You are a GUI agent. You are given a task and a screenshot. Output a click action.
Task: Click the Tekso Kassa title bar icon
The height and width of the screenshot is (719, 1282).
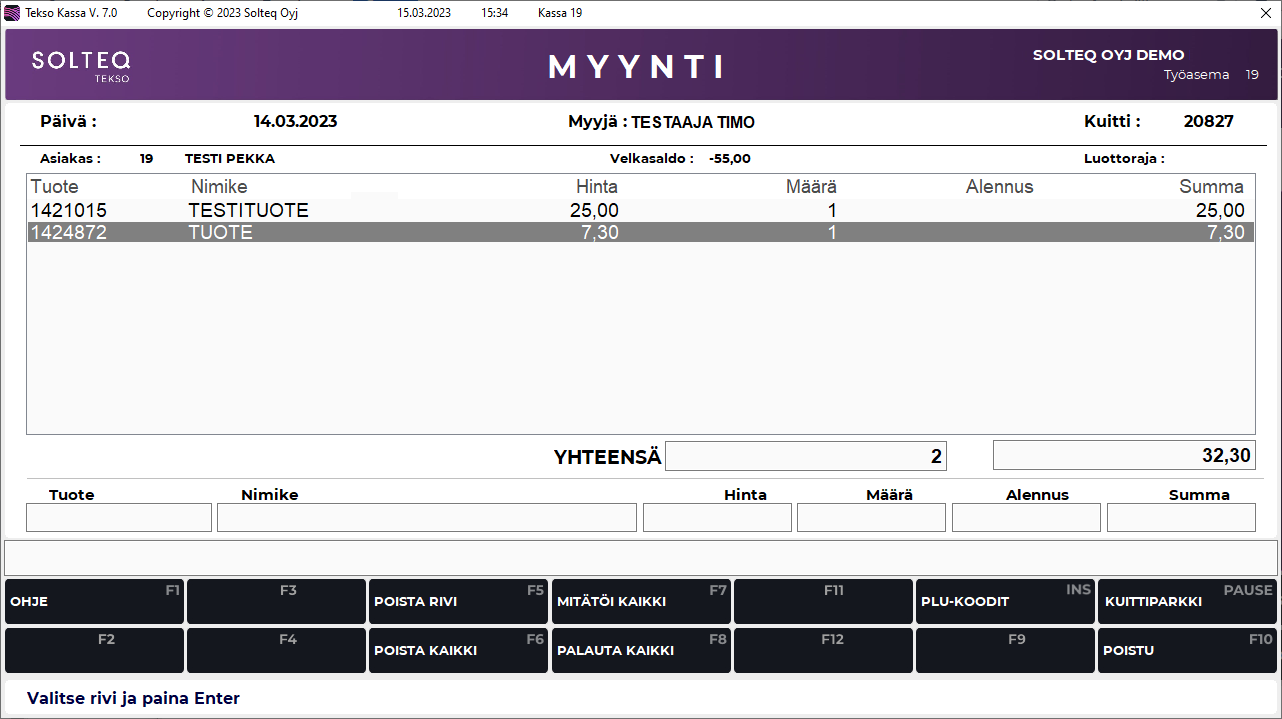click(12, 13)
